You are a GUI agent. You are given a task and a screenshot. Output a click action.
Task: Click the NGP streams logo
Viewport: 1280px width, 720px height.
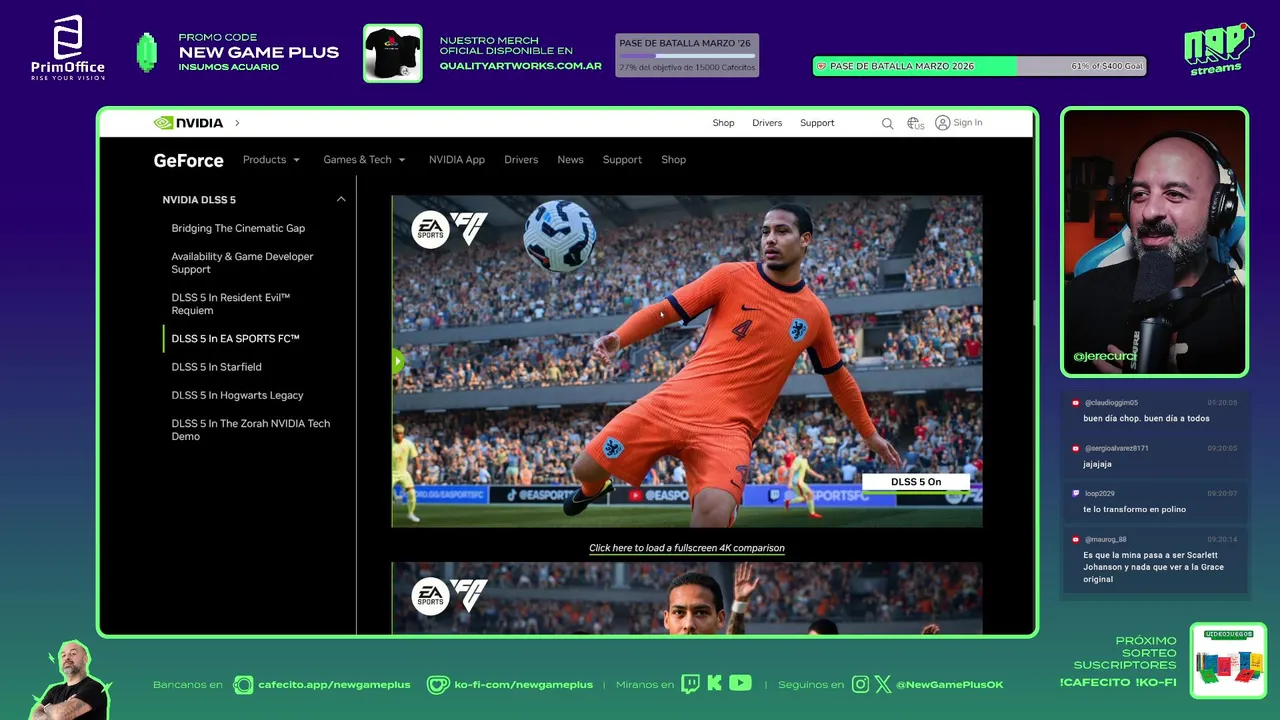pyautogui.click(x=1218, y=48)
